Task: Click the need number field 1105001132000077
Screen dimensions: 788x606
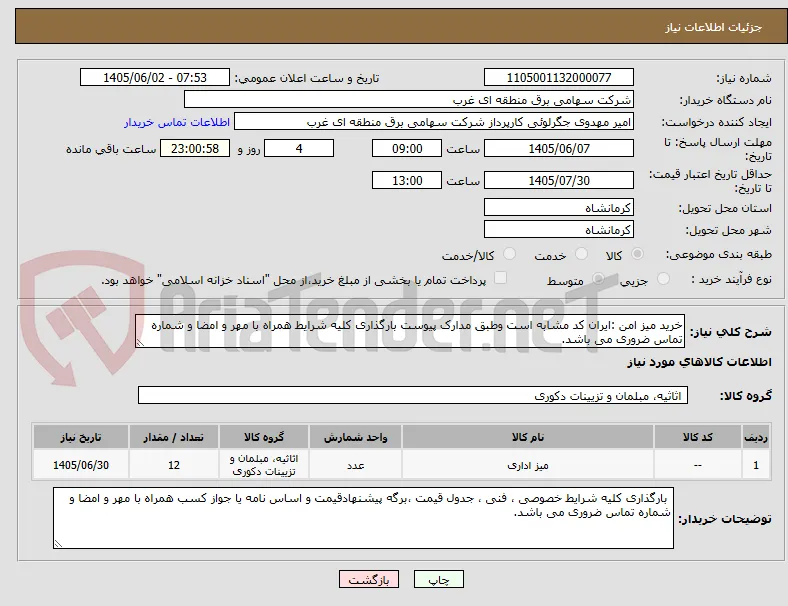Action: coord(558,77)
